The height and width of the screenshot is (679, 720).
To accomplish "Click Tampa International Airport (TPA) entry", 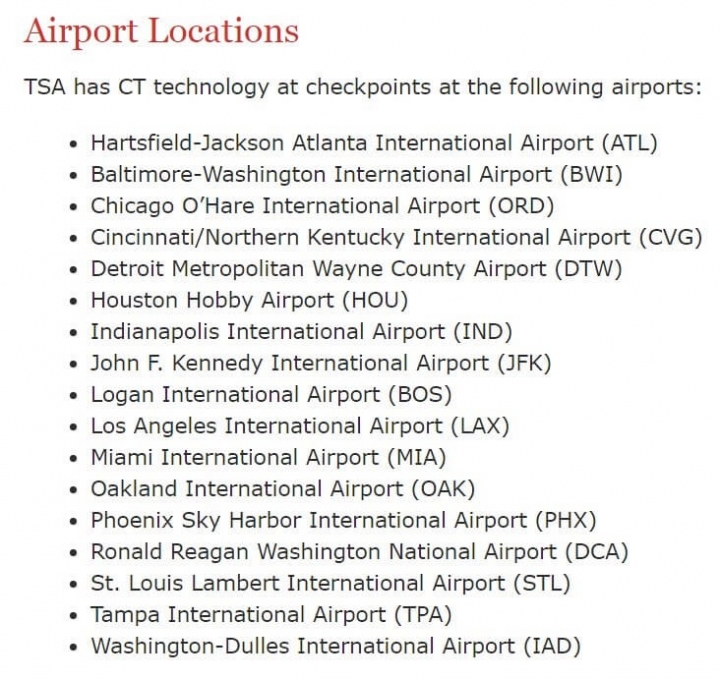I will [271, 615].
